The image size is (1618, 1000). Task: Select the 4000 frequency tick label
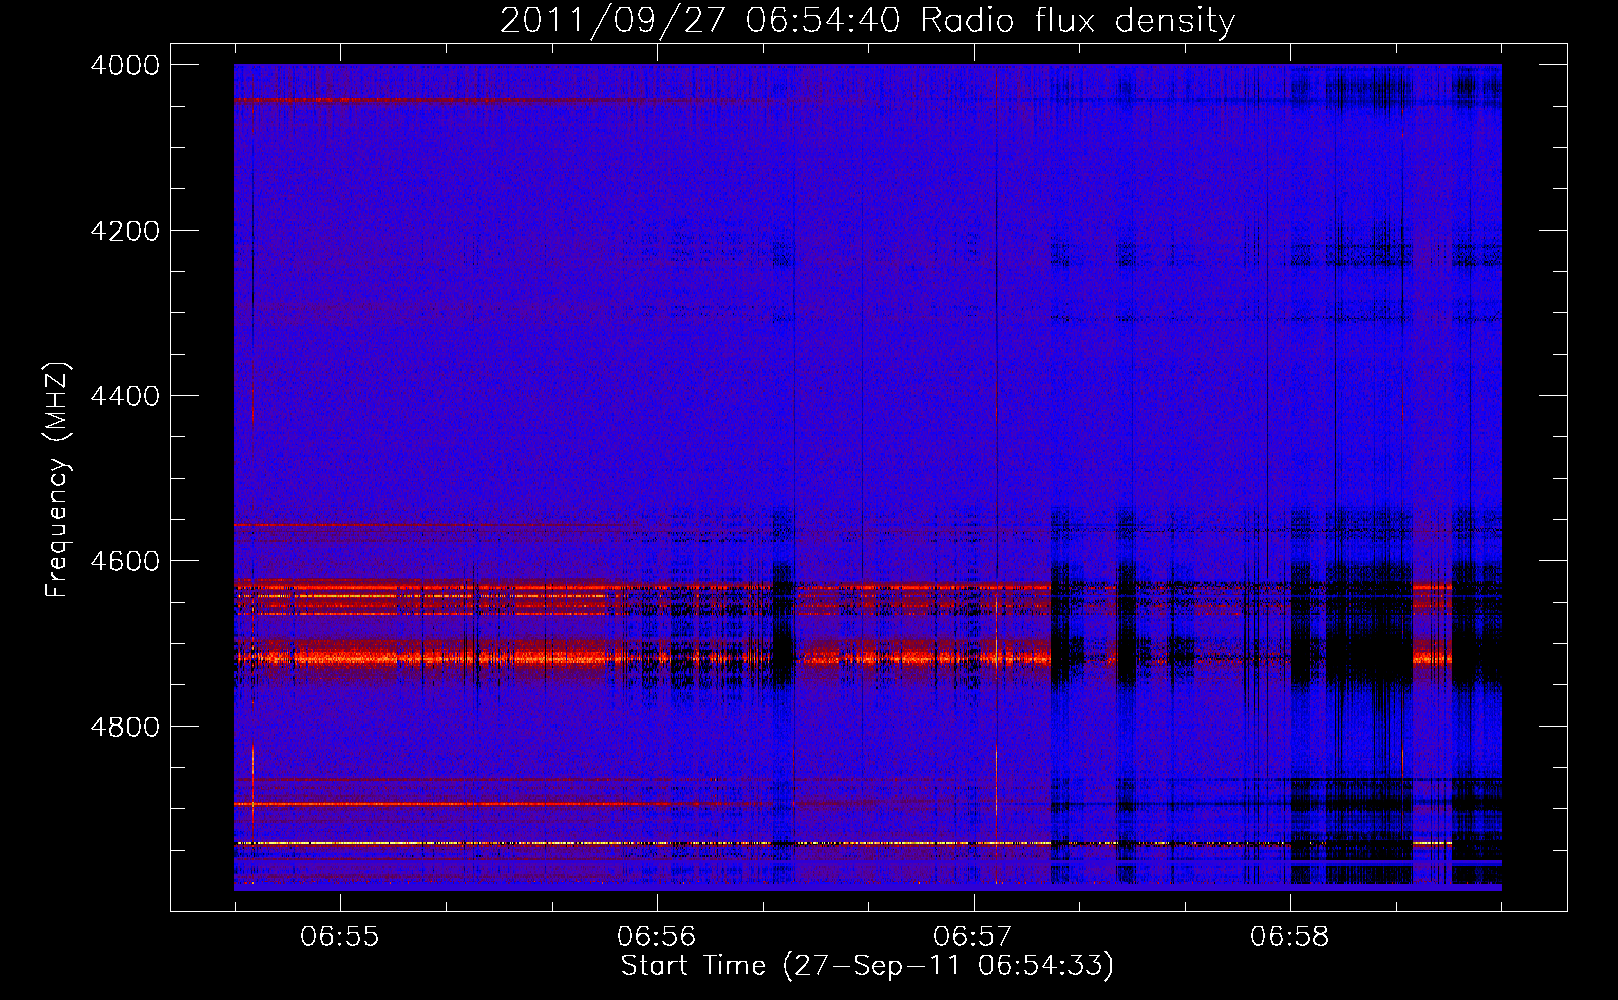pyautogui.click(x=125, y=65)
